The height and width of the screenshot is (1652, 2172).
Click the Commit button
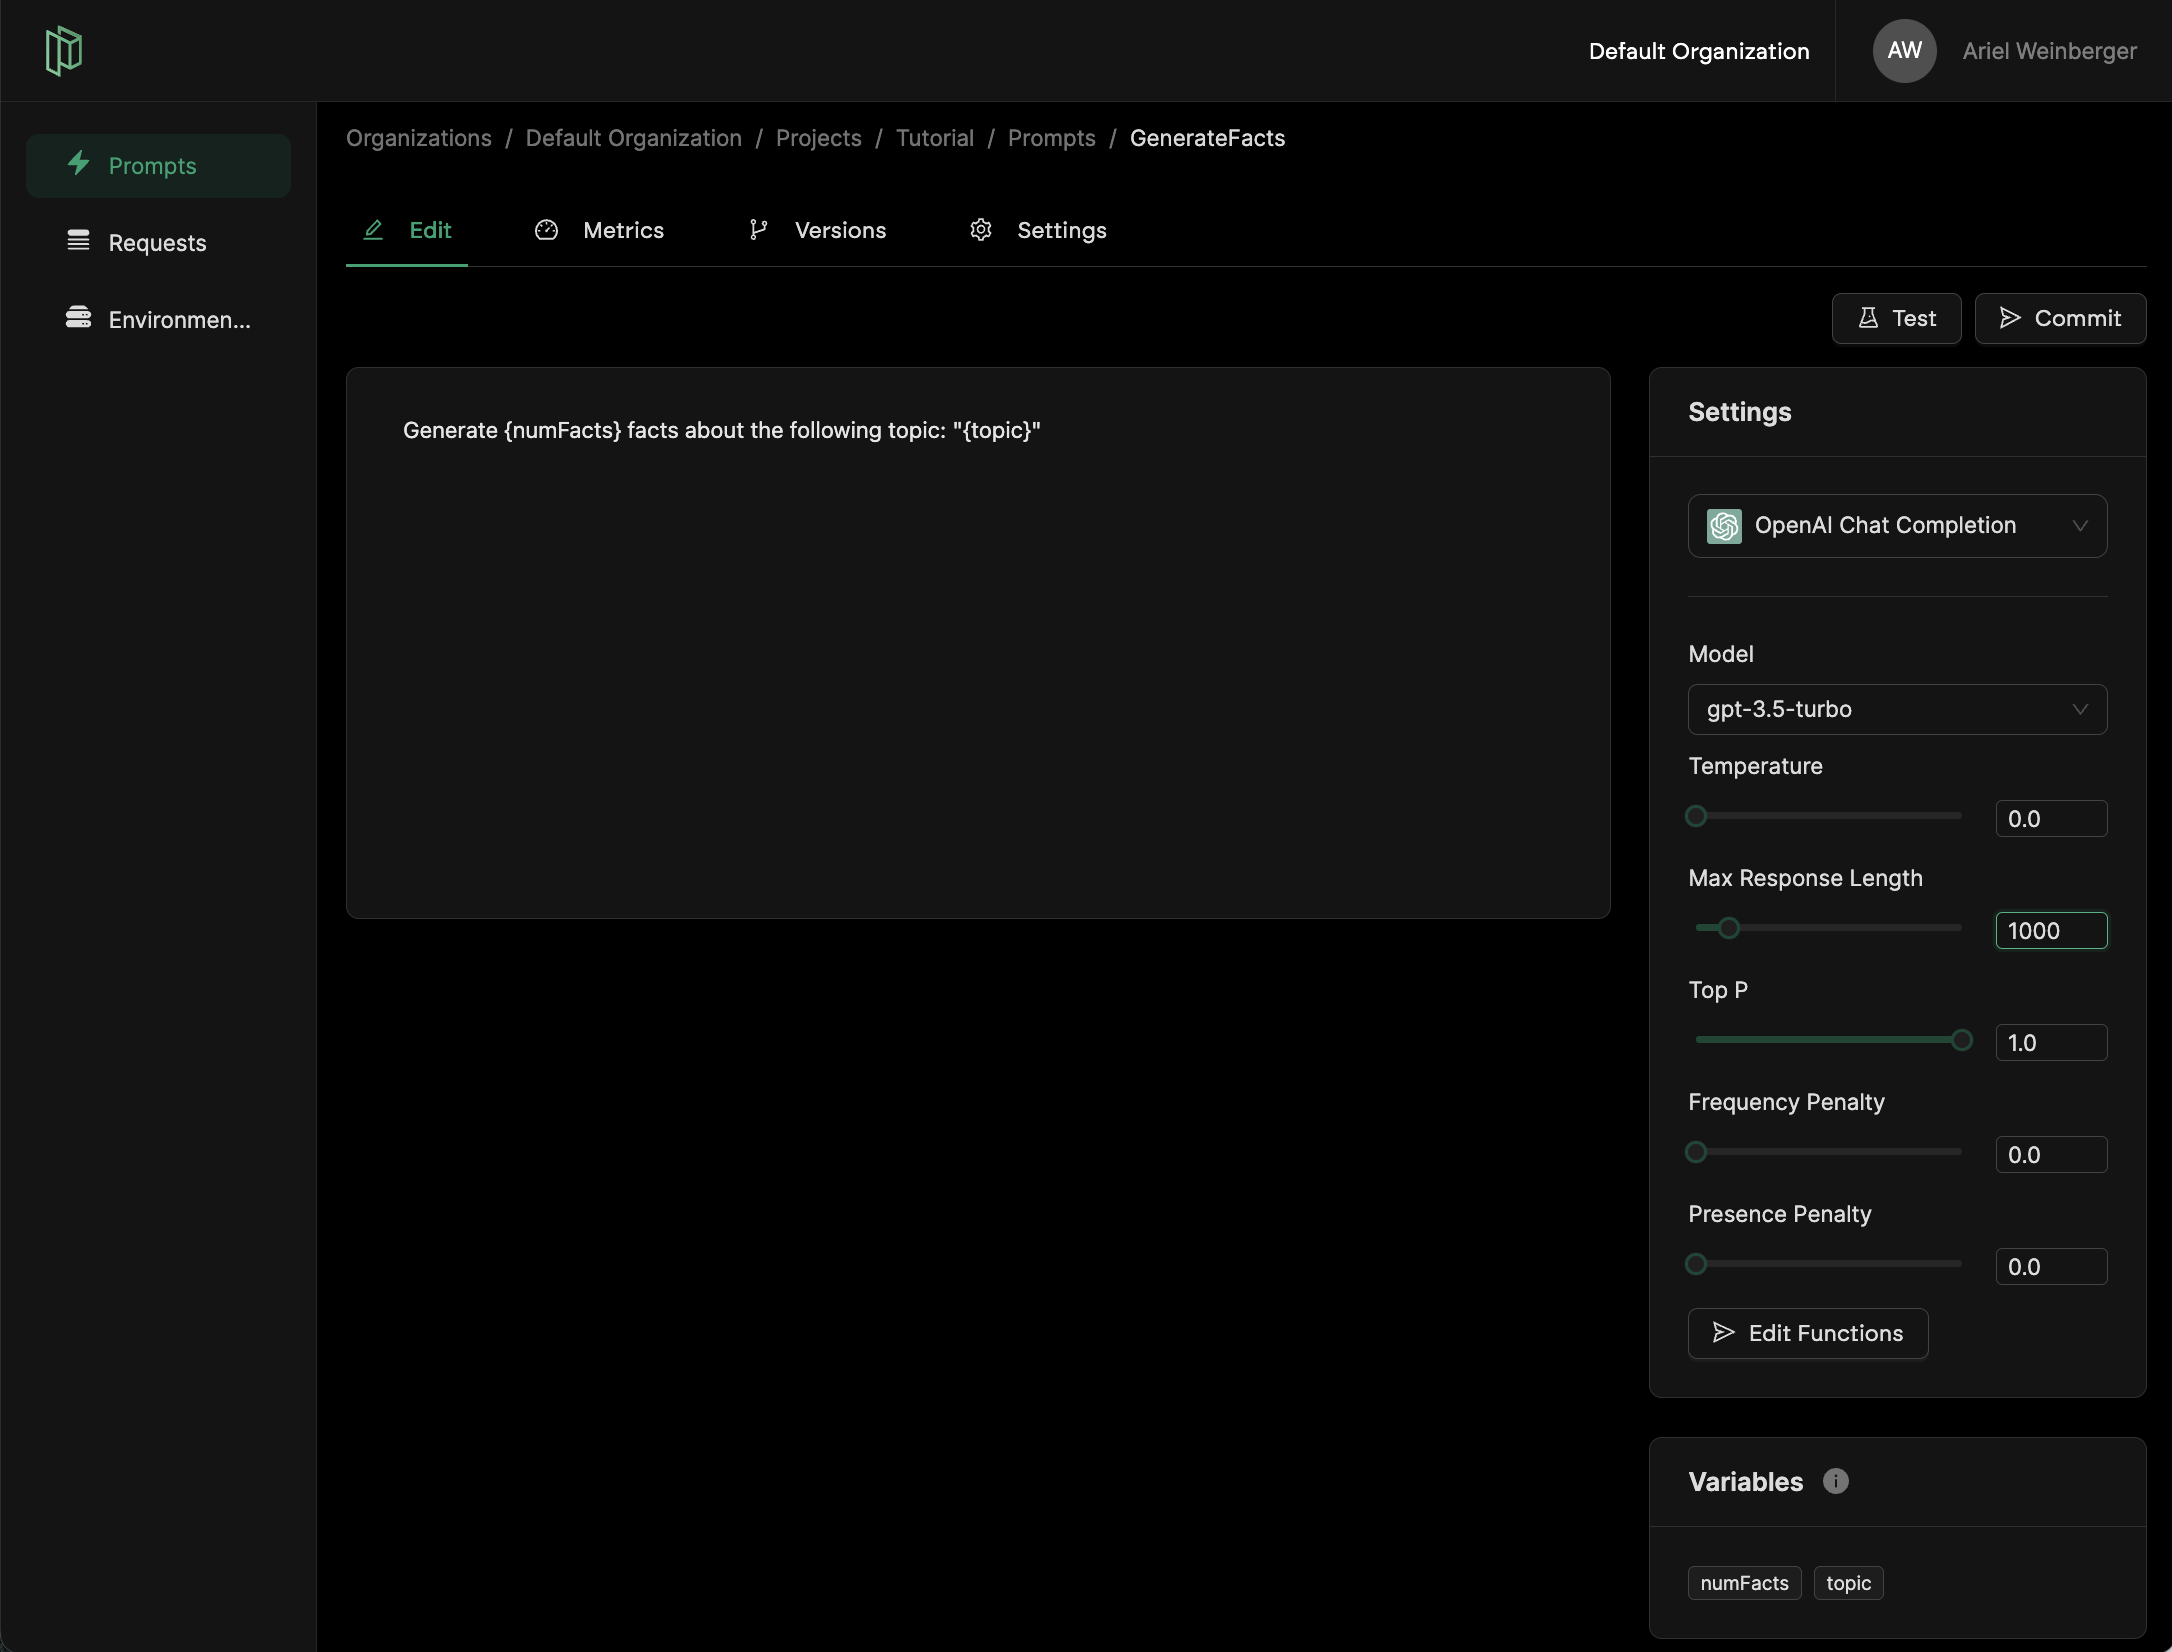tap(2059, 318)
